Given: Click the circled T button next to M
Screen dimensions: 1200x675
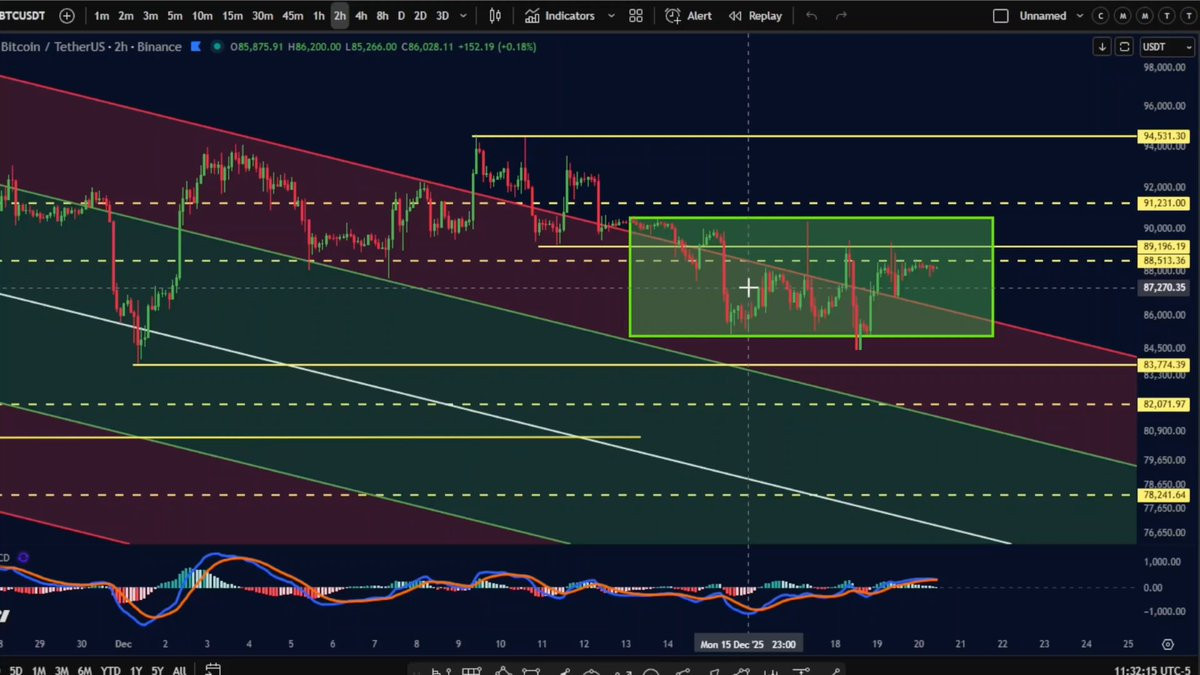Looking at the screenshot, I should pos(1167,16).
